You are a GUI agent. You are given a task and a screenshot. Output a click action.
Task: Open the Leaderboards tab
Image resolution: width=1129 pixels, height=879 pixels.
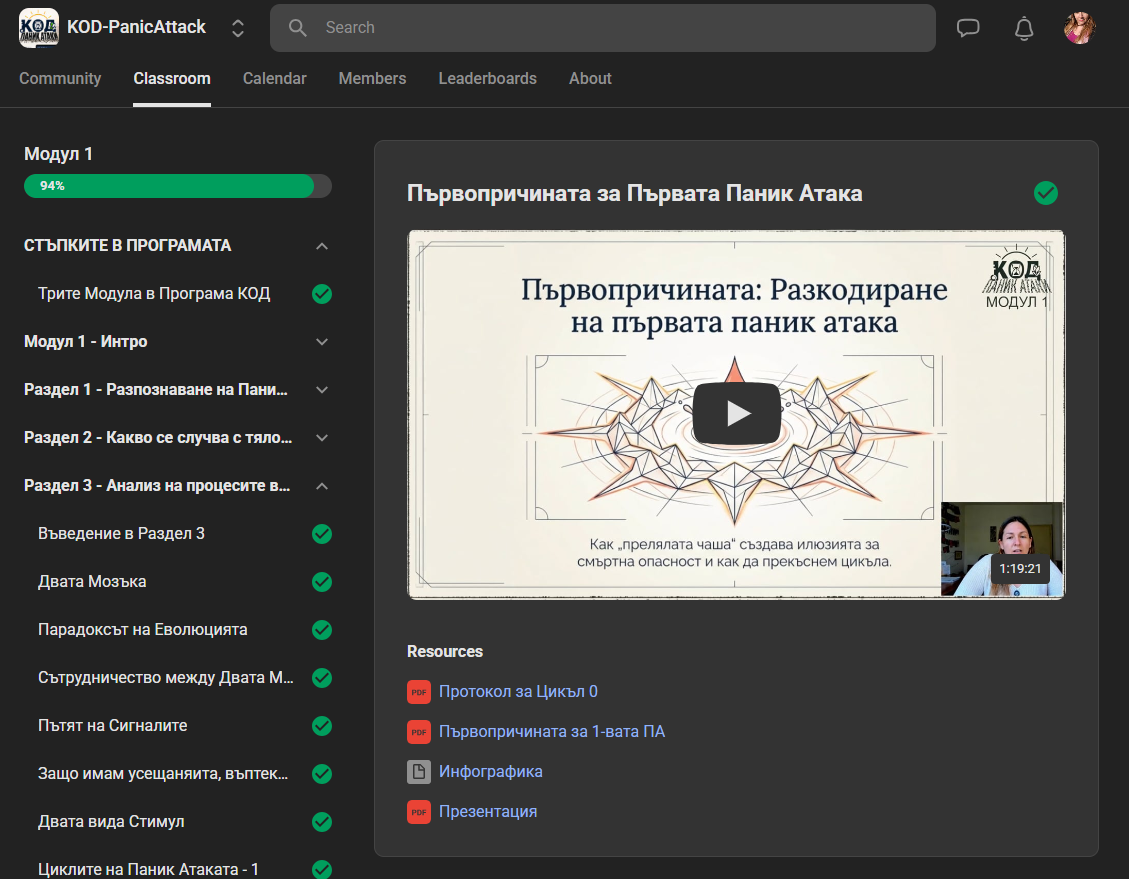[487, 78]
